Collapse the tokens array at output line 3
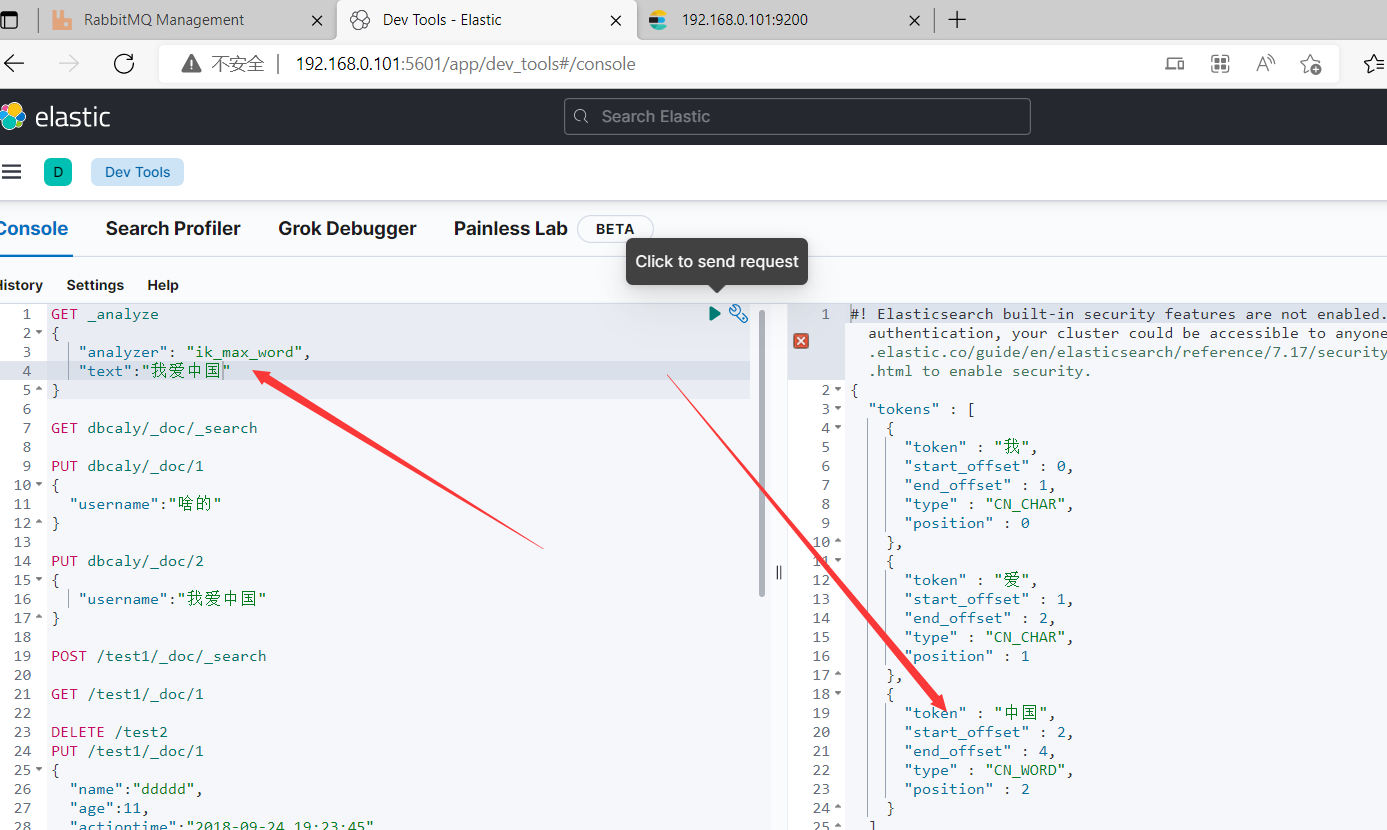1387x830 pixels. (x=838, y=409)
